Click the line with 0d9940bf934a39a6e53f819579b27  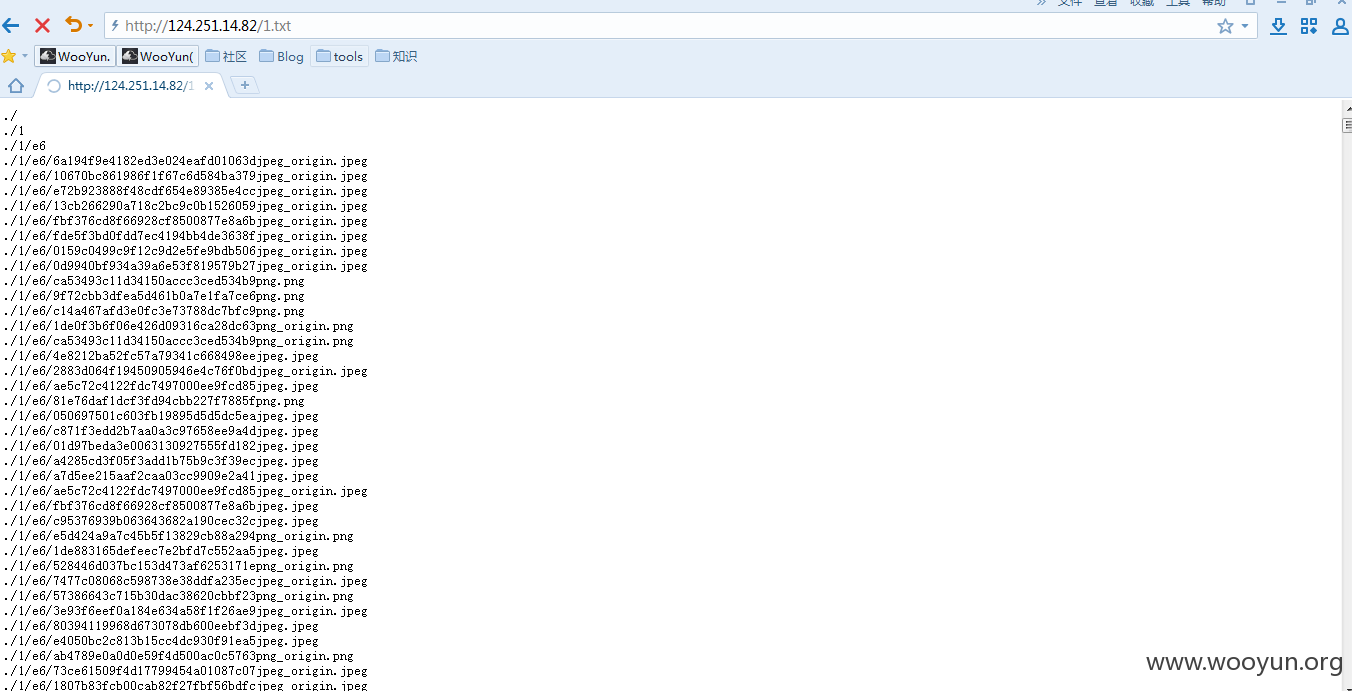(x=185, y=266)
